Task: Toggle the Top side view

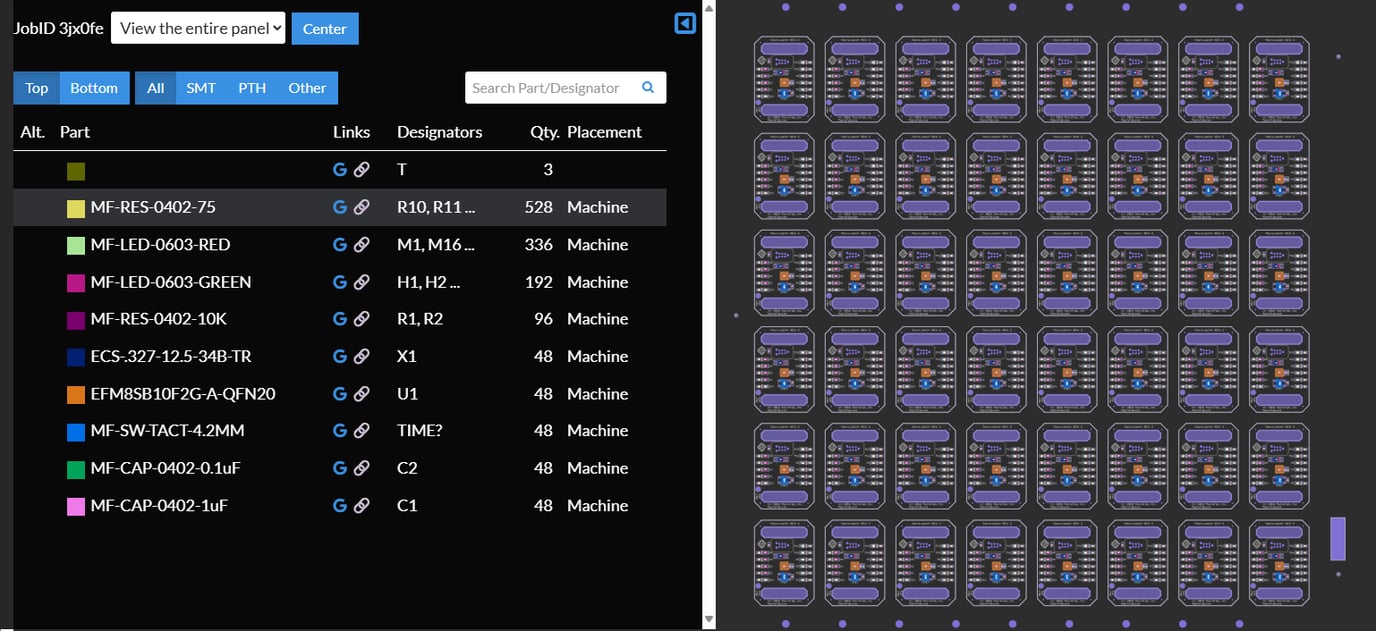Action: (37, 88)
